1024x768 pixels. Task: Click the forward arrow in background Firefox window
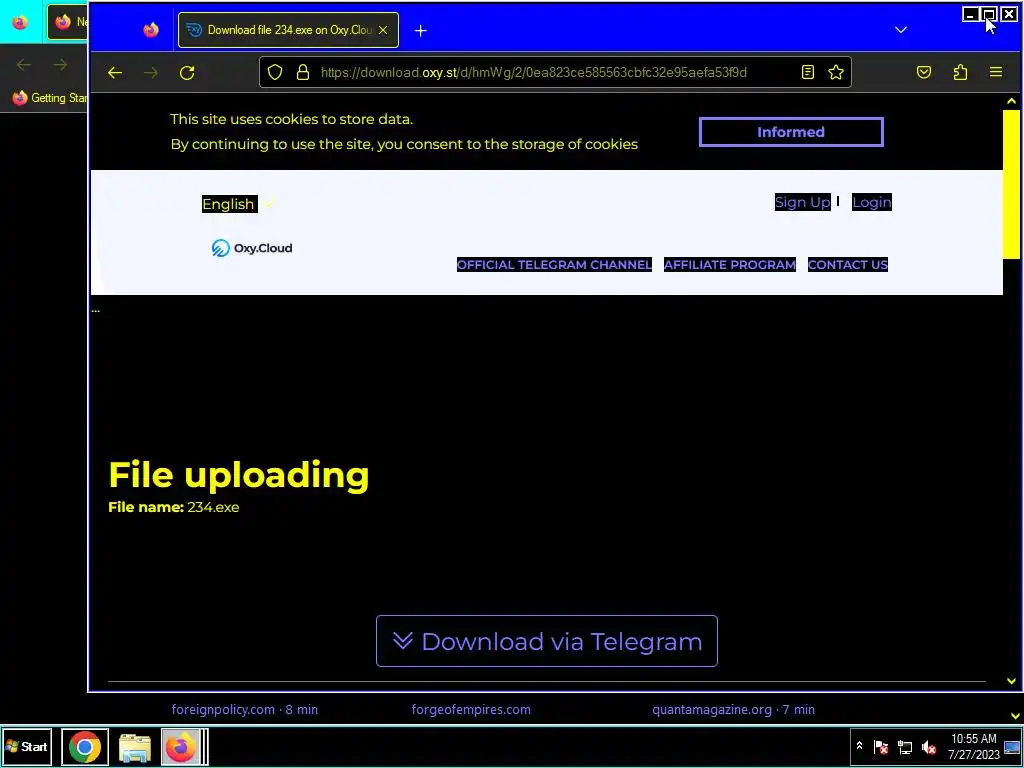[60, 65]
